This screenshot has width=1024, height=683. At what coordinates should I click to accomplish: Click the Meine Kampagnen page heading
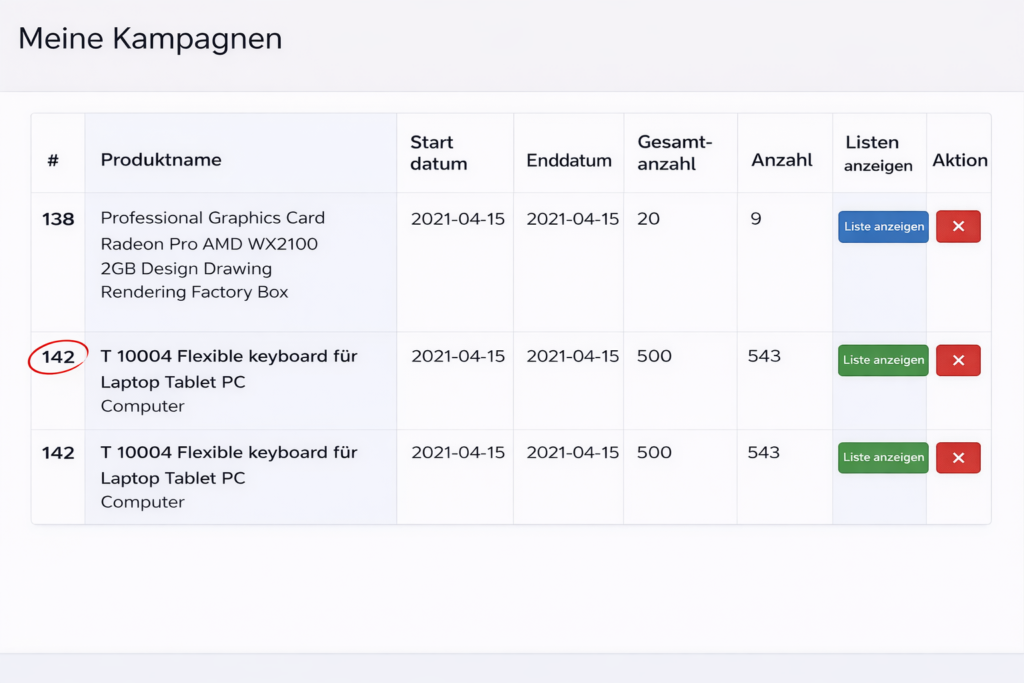pyautogui.click(x=150, y=39)
